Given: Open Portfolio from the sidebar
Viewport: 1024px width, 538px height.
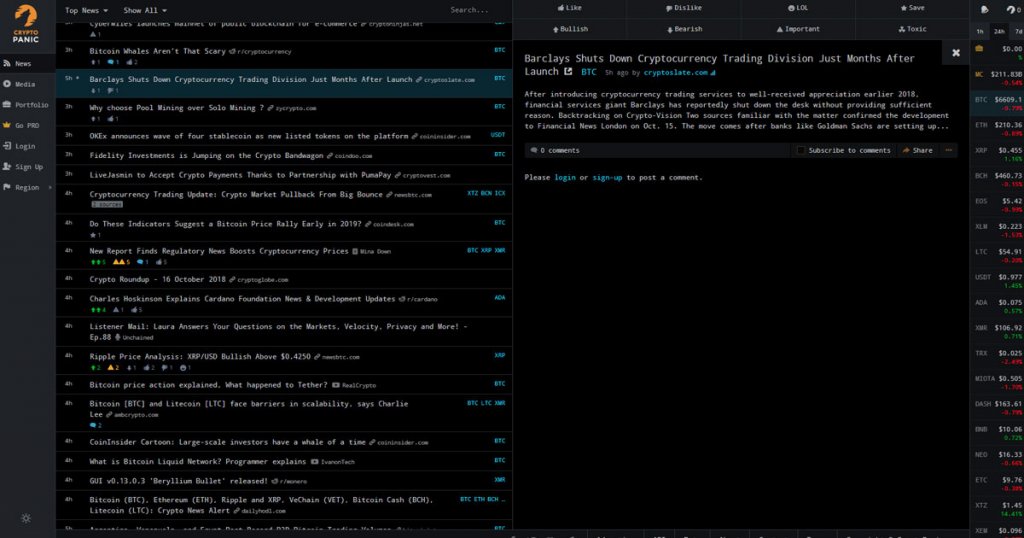Looking at the screenshot, I should 27,104.
